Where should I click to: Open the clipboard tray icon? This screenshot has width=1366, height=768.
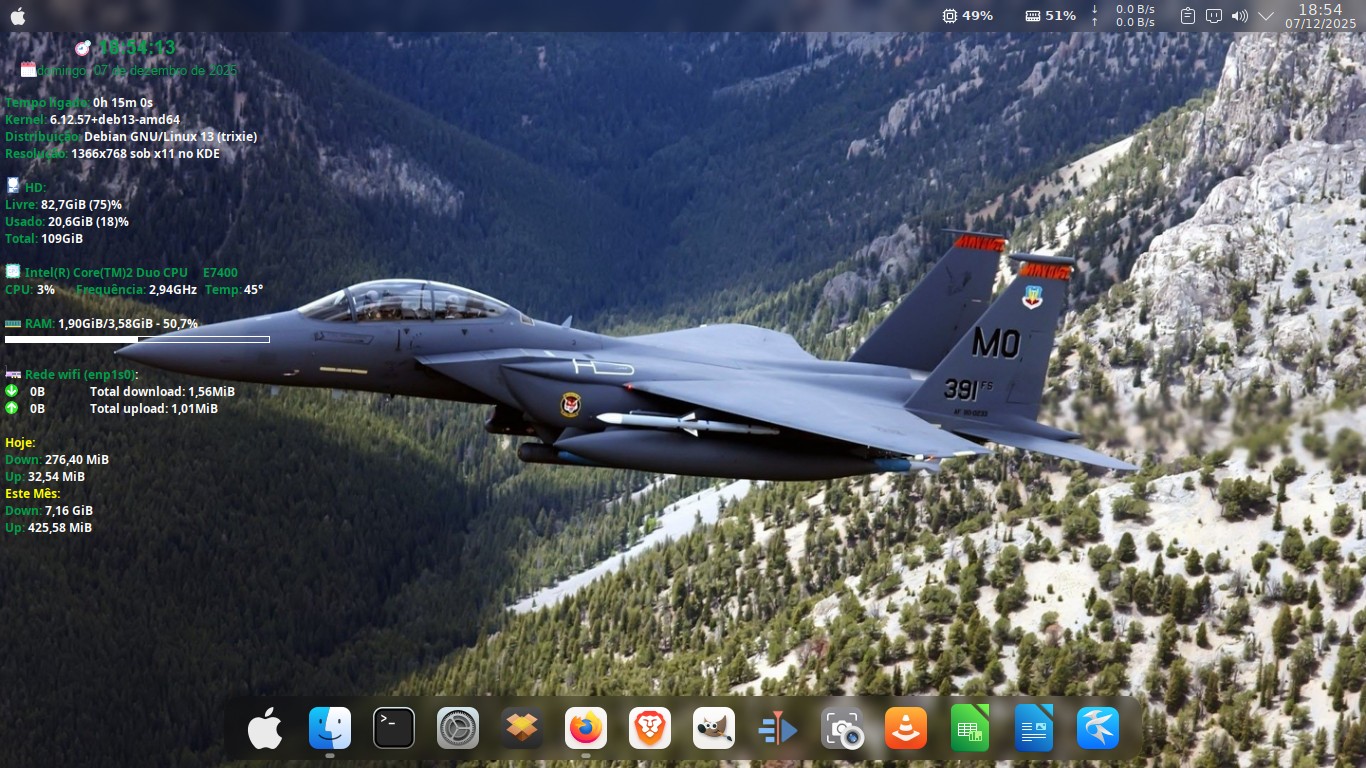coord(1187,16)
